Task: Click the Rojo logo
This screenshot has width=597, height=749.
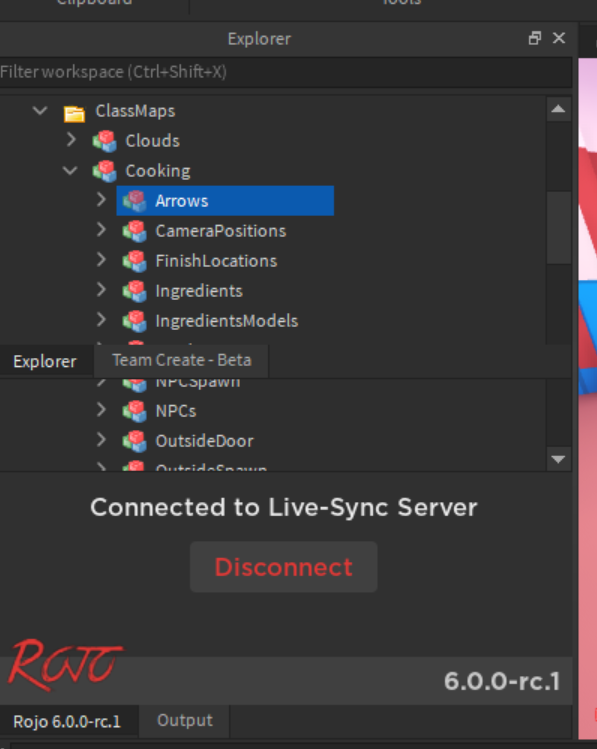Action: click(x=65, y=665)
